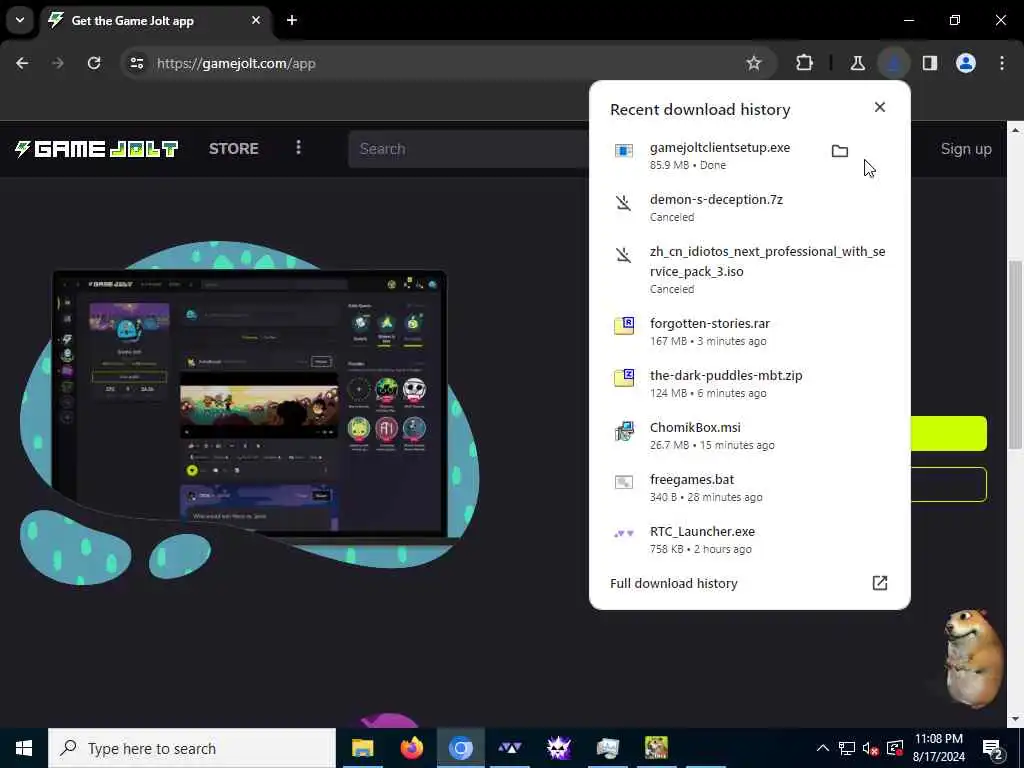
Task: Open the Chrome profile avatar
Action: coord(966,63)
